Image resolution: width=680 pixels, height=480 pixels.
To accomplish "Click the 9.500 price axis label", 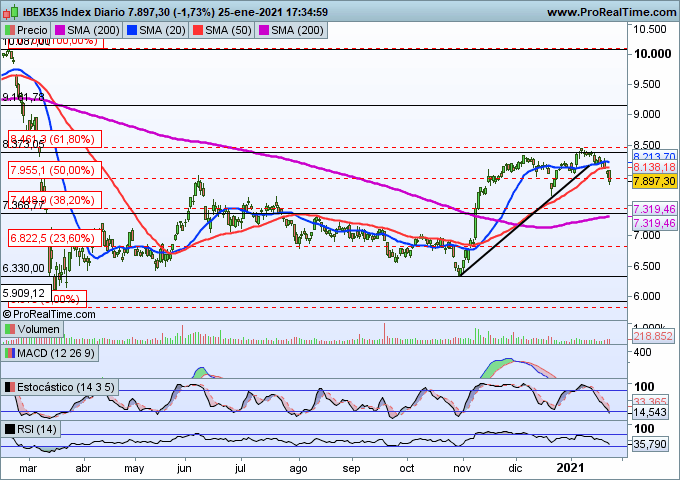I will point(647,84).
